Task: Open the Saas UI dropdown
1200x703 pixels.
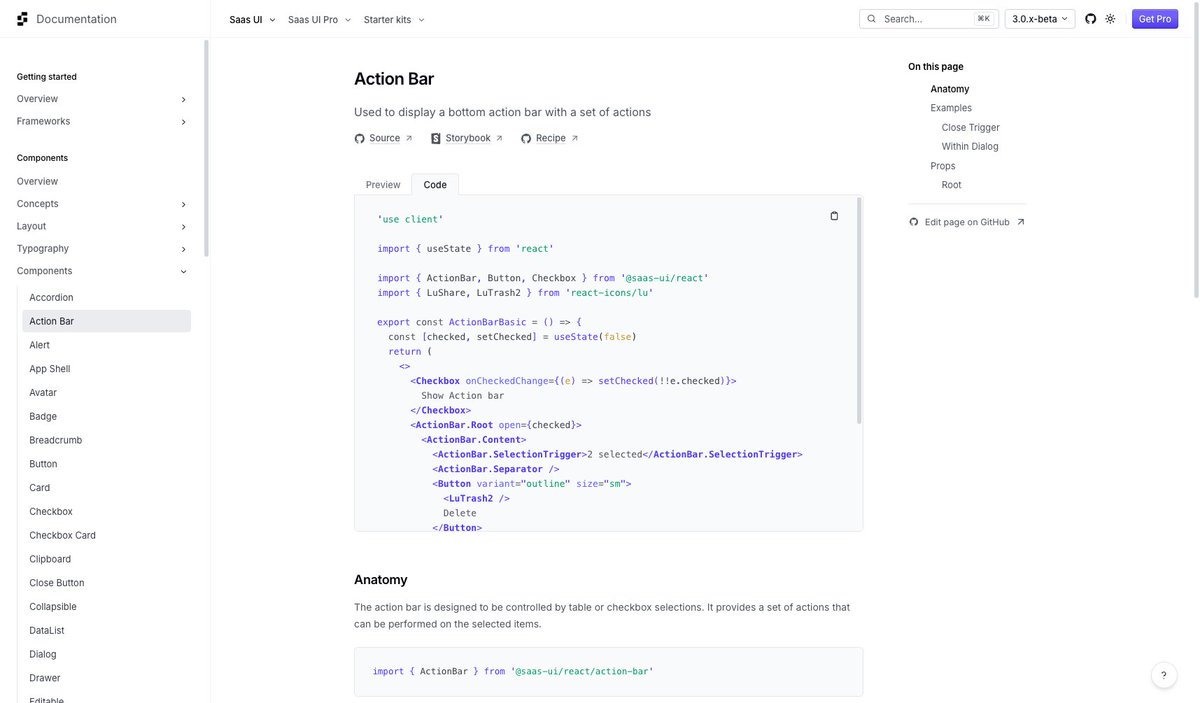Action: coord(252,19)
